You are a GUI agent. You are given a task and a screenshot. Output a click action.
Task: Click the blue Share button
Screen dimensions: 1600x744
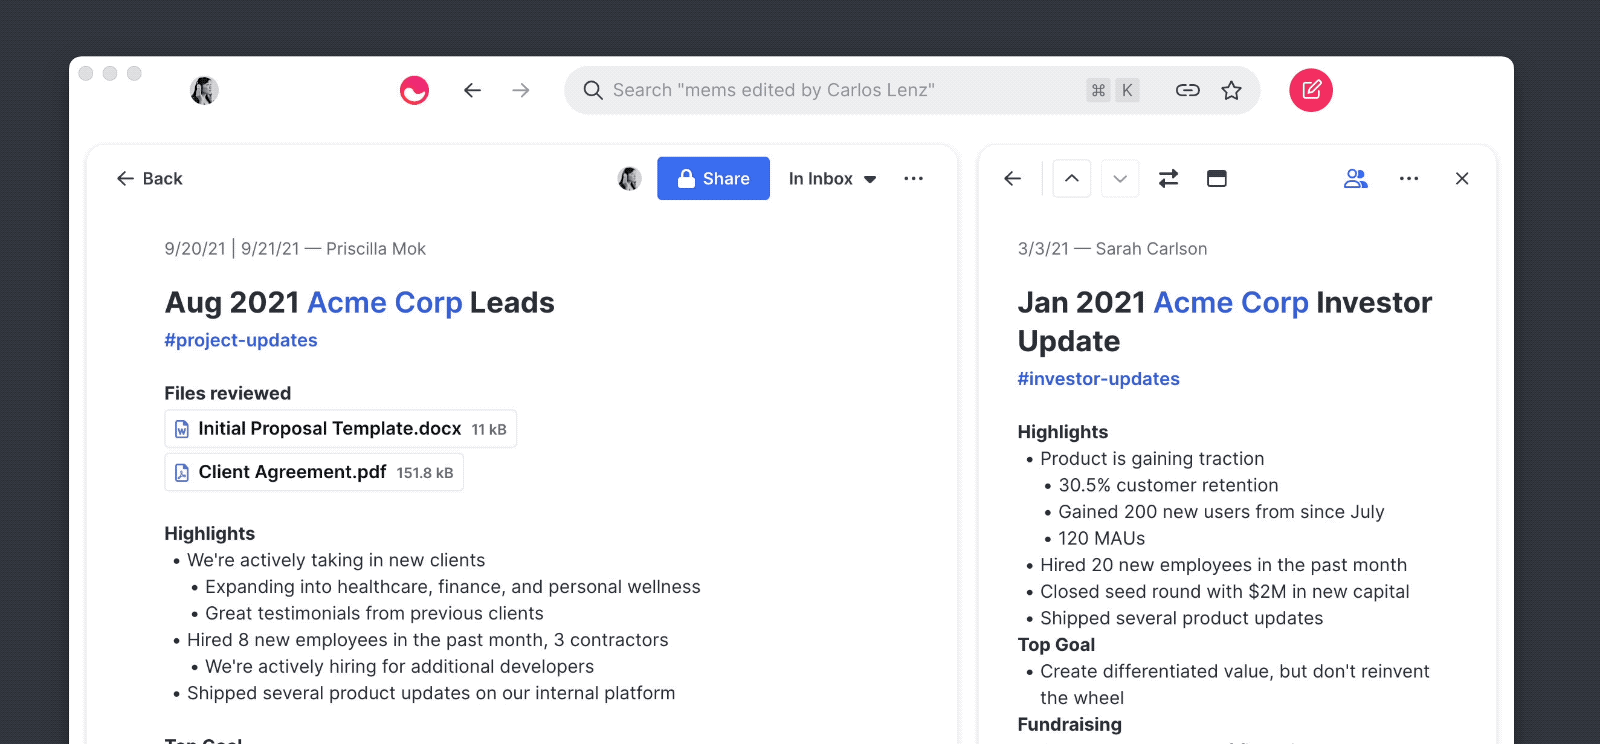point(713,178)
